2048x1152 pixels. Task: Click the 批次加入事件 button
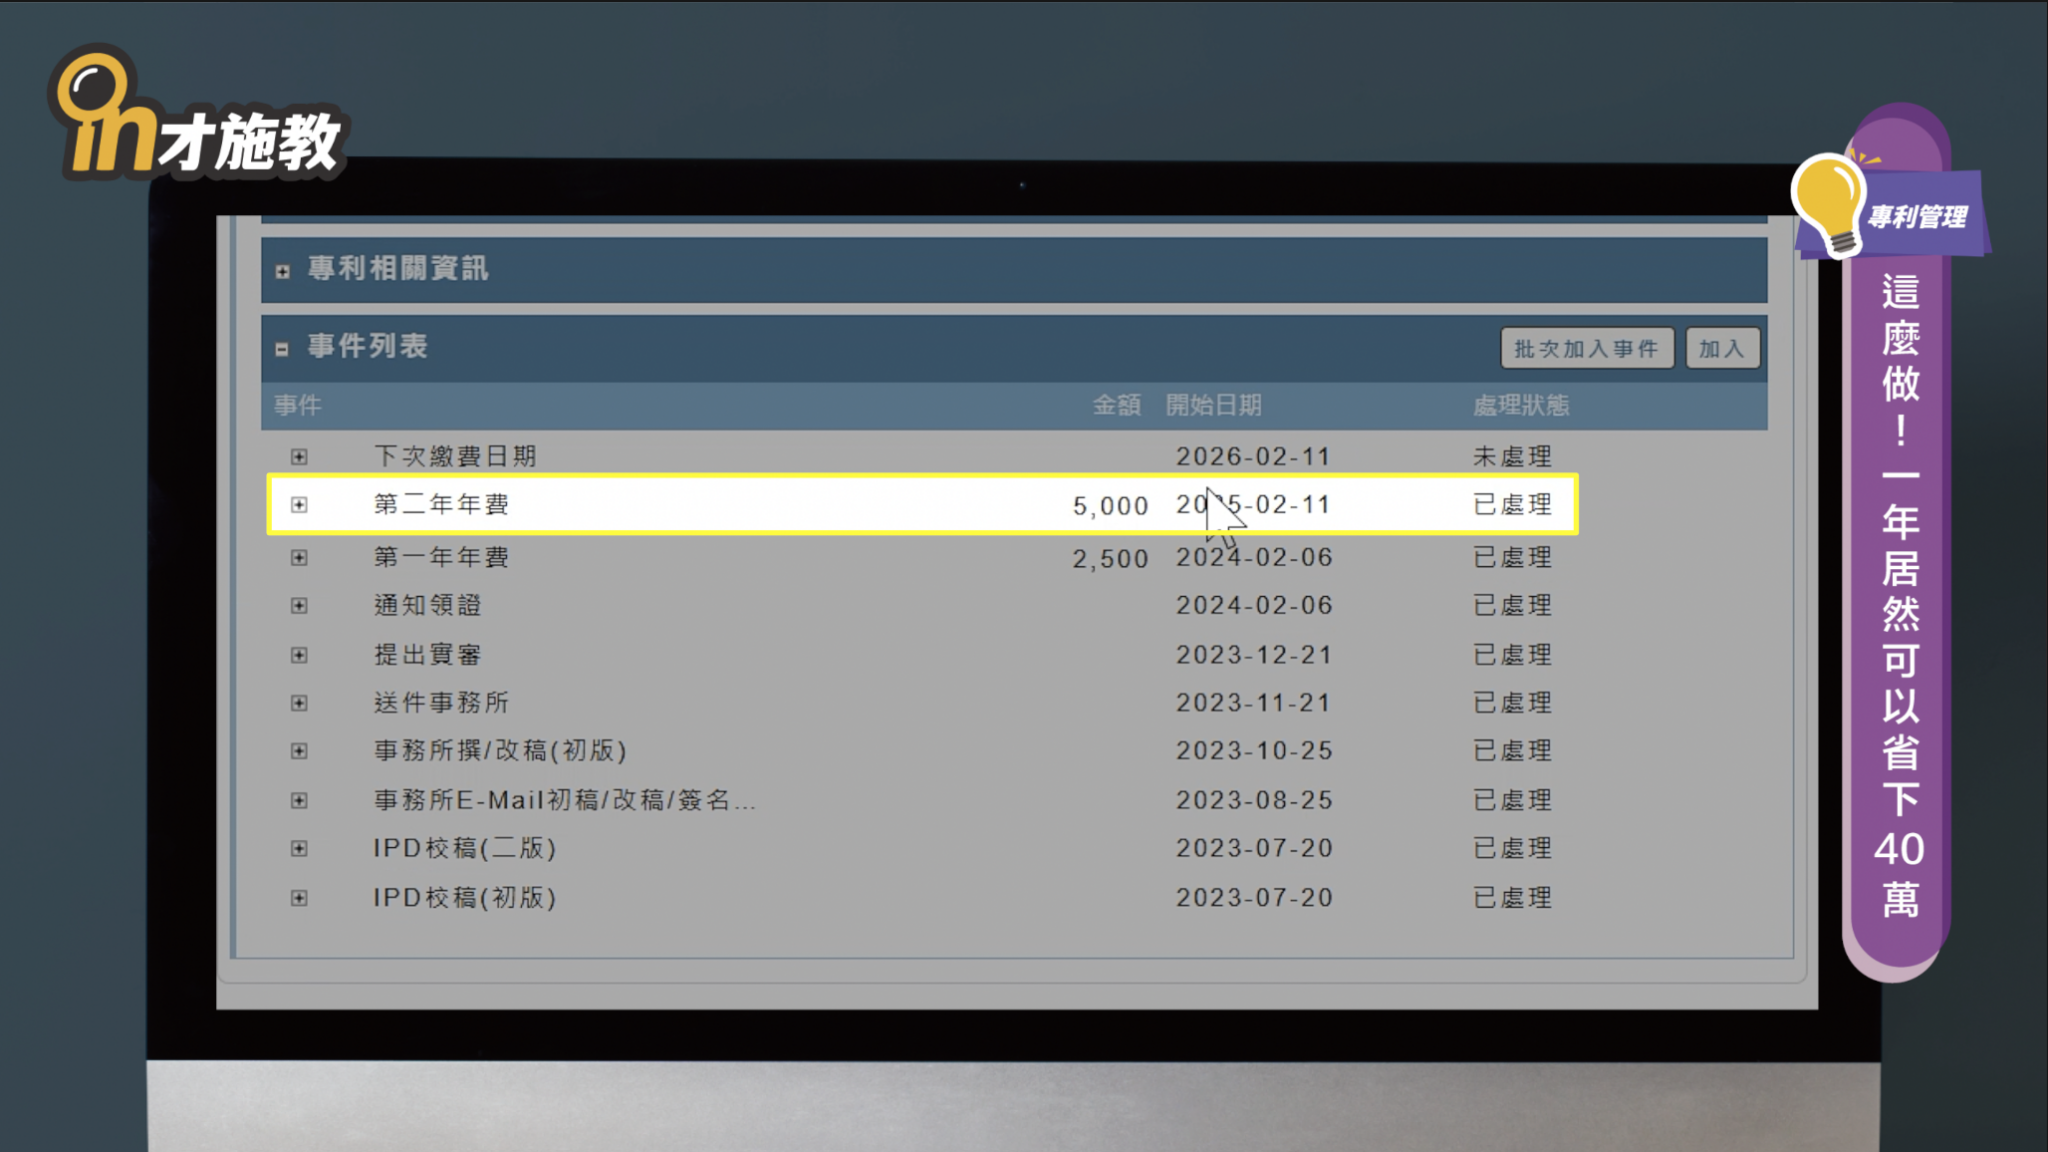coord(1586,348)
